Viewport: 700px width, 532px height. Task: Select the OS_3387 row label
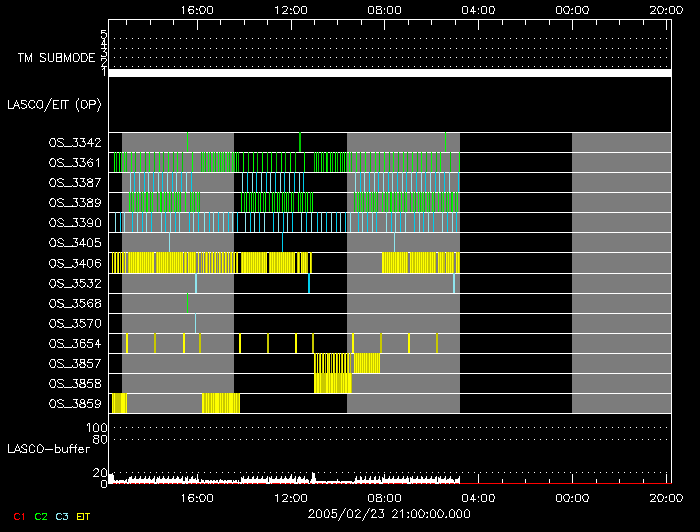click(75, 183)
